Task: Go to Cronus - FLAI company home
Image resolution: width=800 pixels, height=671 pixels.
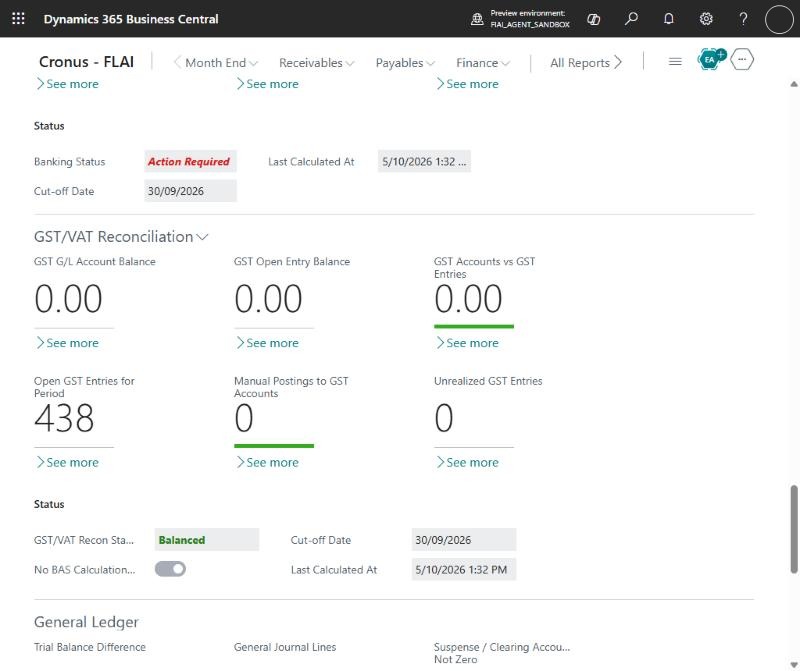Action: tap(86, 62)
